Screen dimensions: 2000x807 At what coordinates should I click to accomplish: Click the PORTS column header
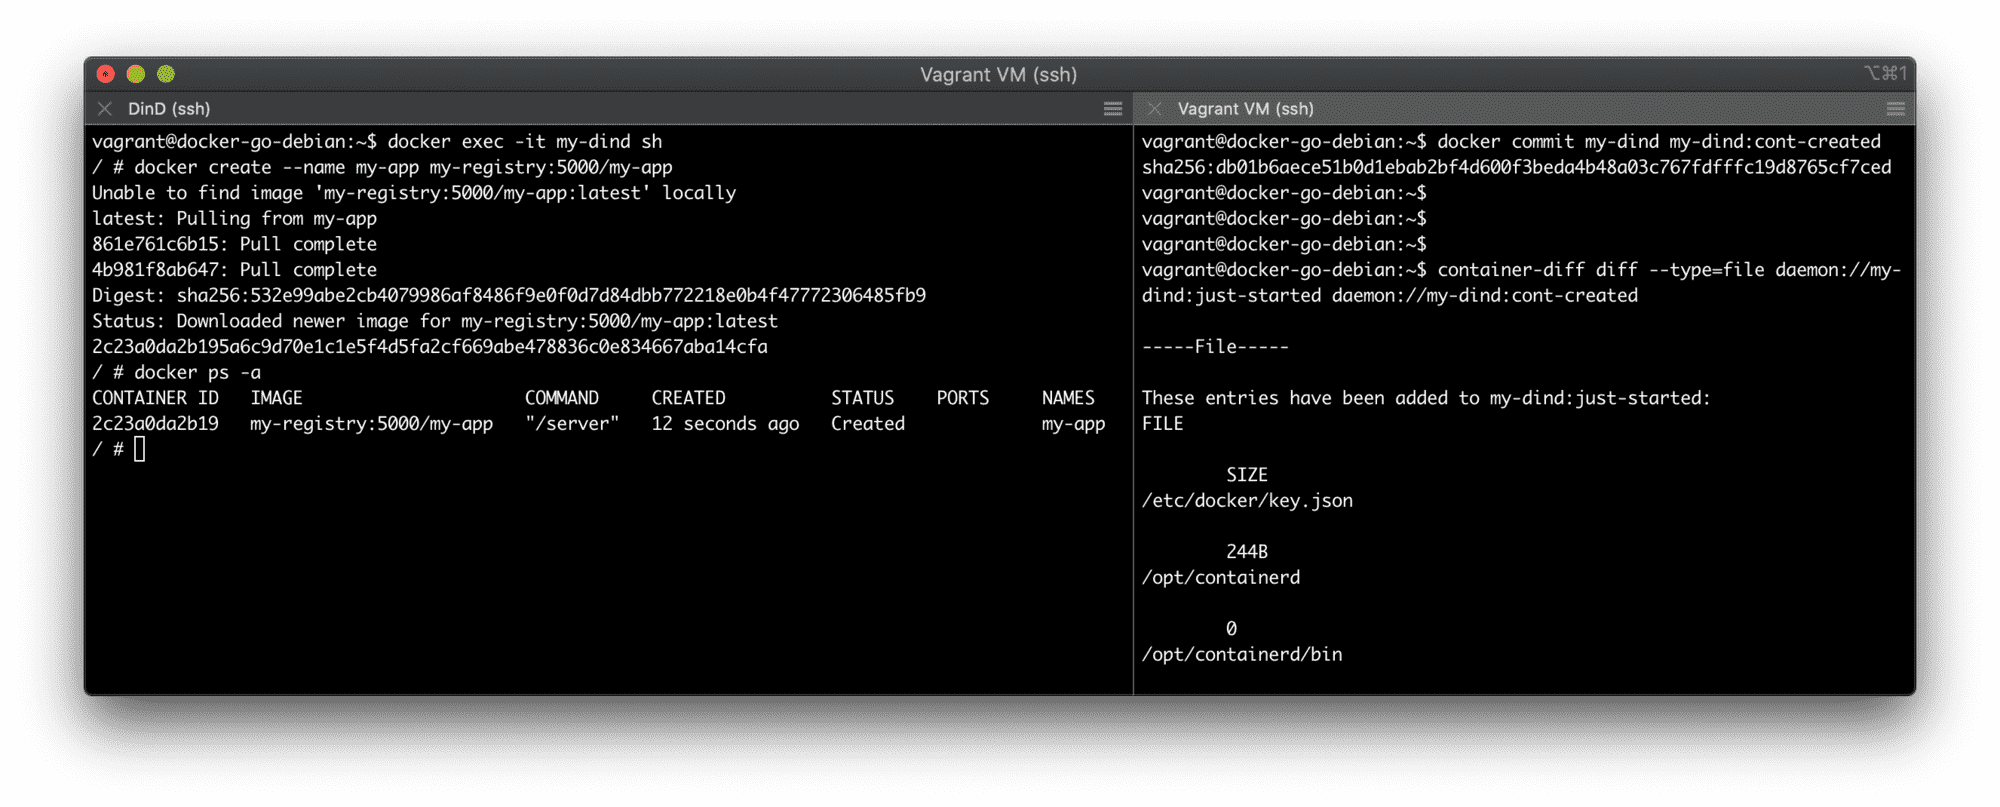[963, 398]
